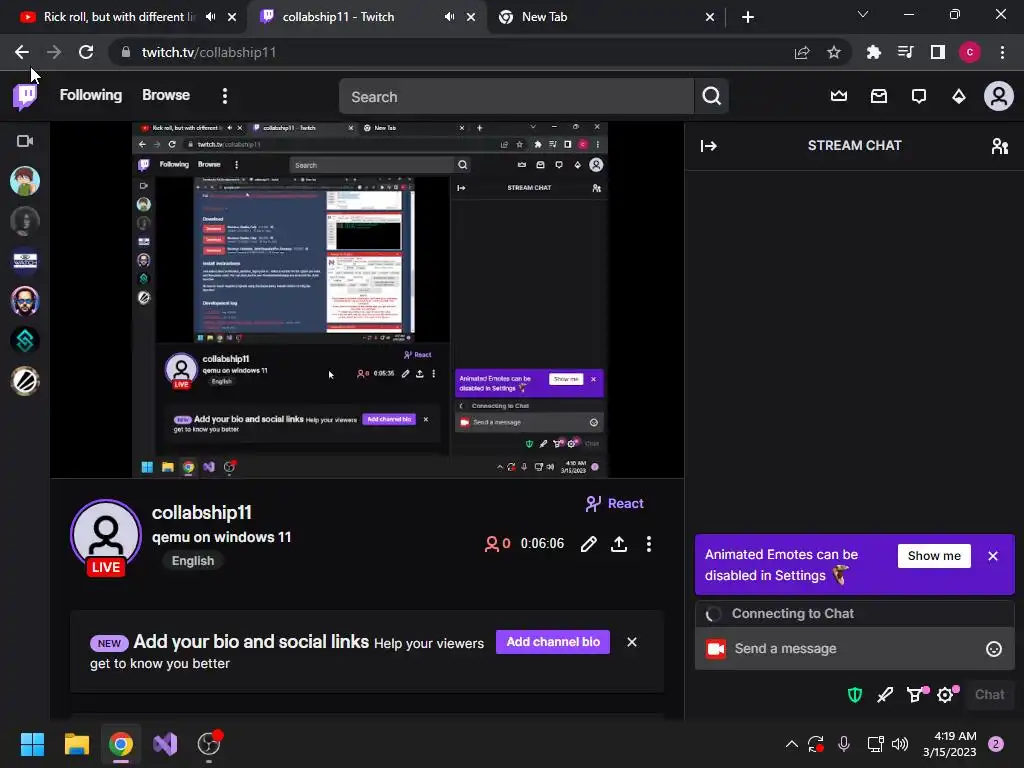
Task: Dismiss the bio and social links banner
Action: [x=632, y=642]
